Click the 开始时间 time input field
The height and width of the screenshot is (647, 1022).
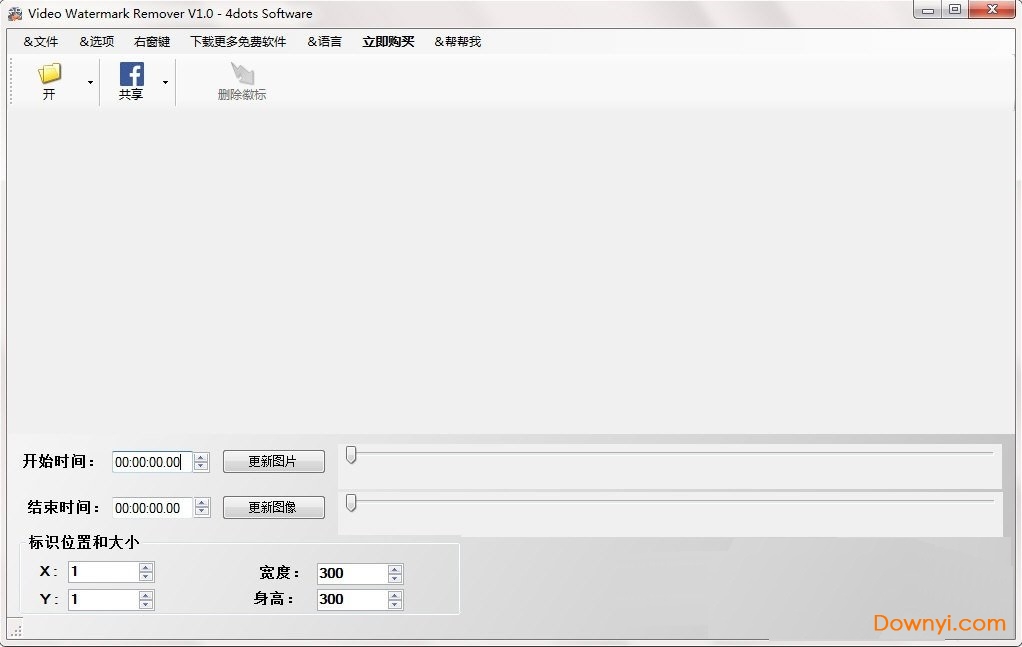[x=150, y=462]
